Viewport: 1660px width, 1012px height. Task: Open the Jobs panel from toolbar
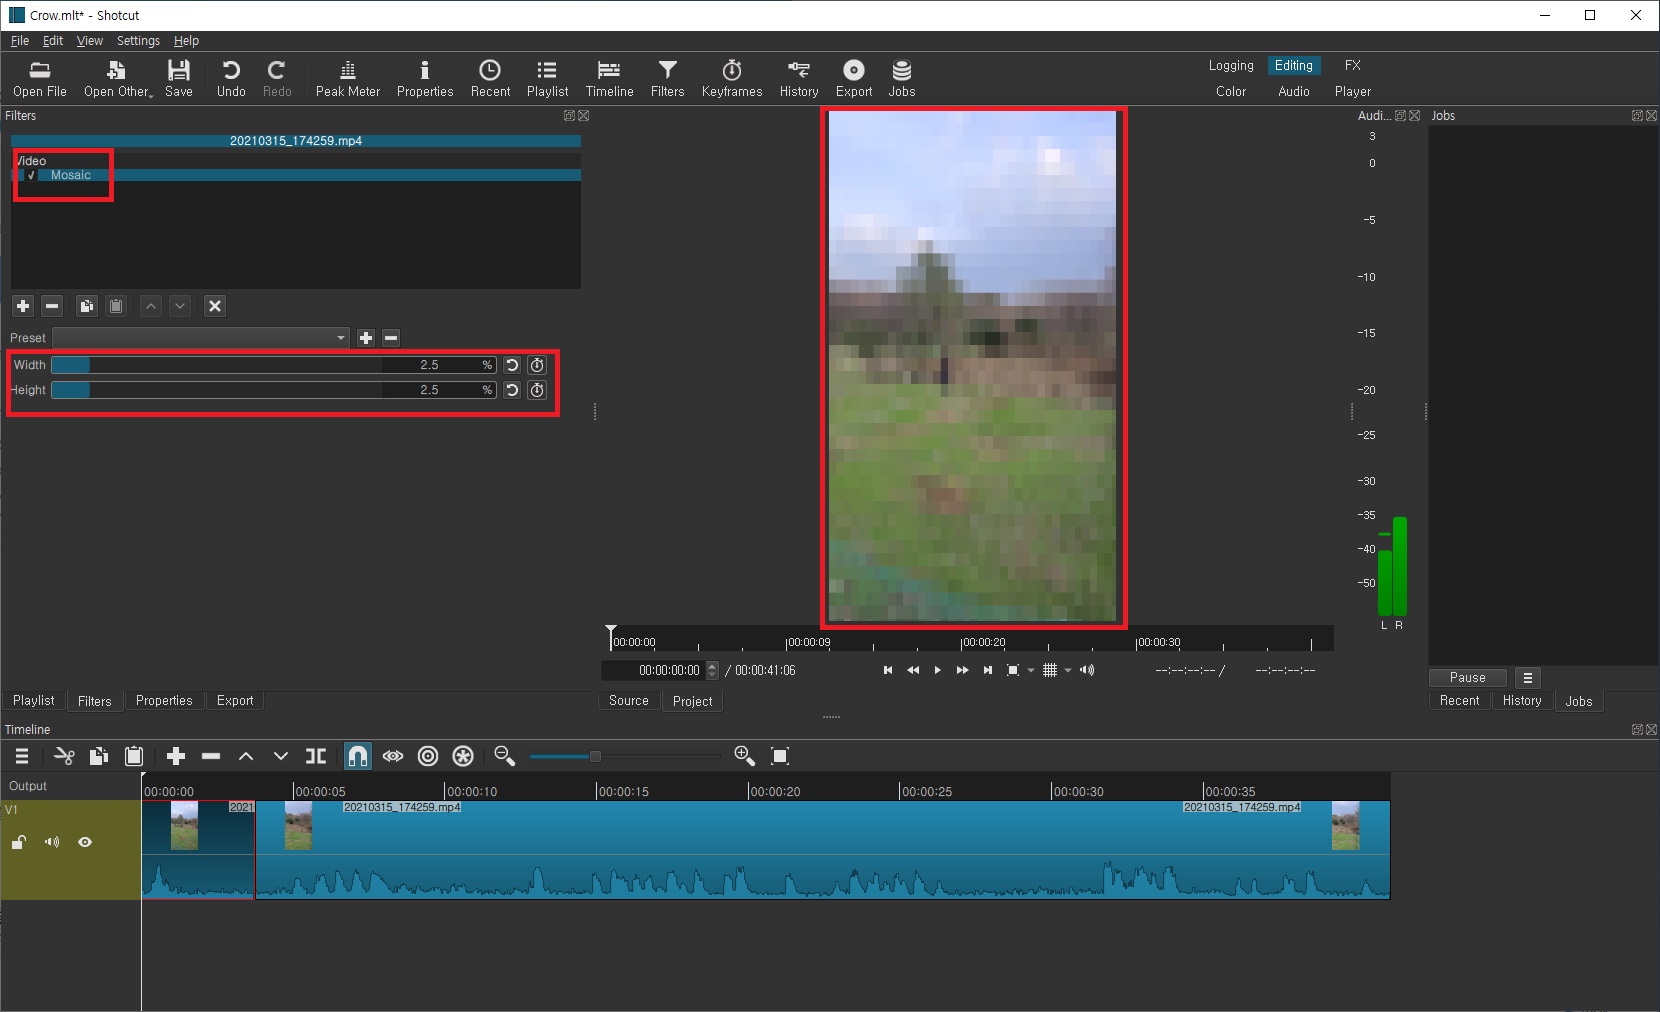point(902,79)
